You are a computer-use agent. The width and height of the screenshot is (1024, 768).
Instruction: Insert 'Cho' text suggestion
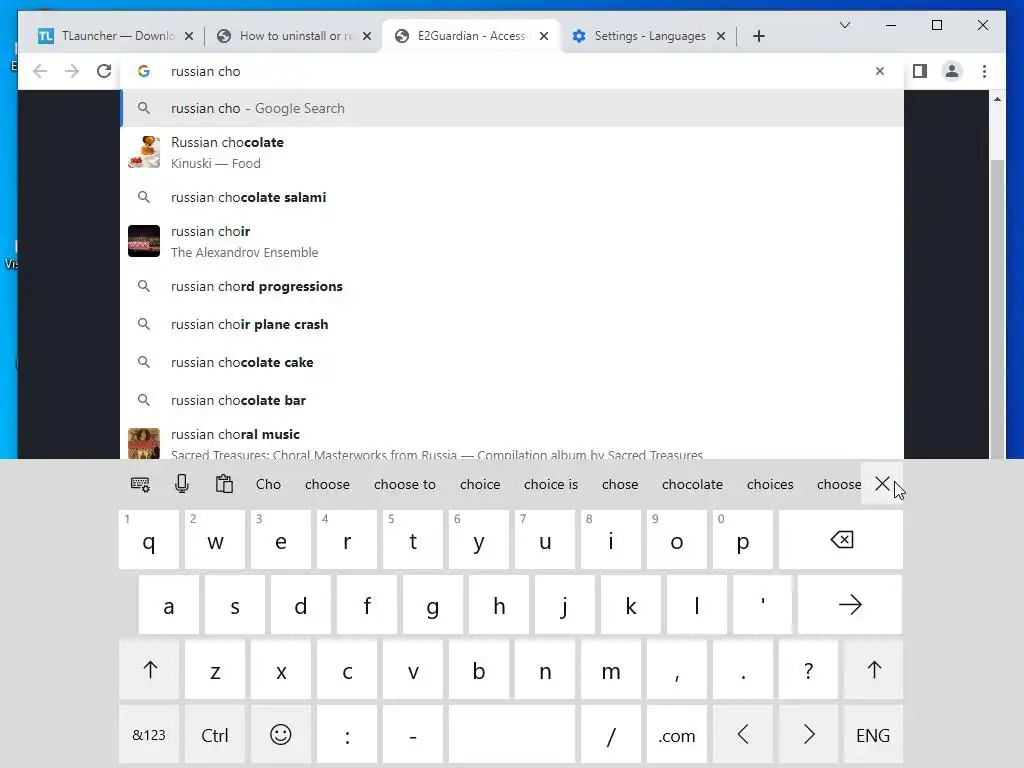[x=268, y=485]
